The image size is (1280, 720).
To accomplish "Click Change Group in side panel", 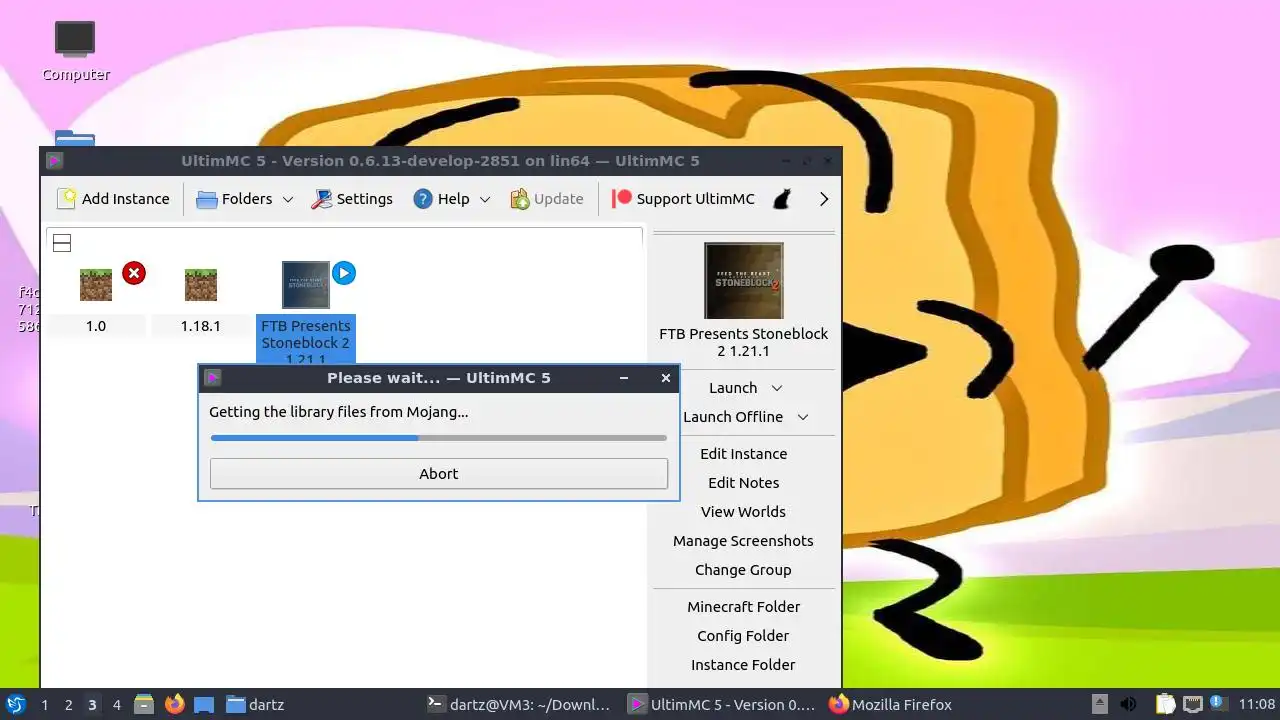I will (x=743, y=570).
